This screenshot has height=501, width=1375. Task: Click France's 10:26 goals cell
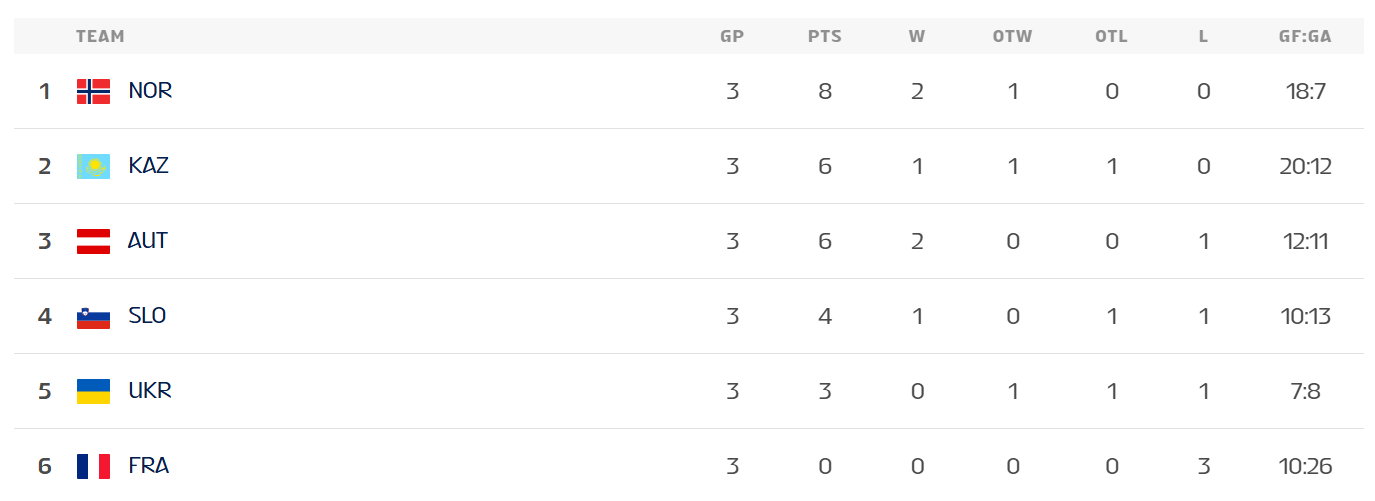pyautogui.click(x=1305, y=467)
